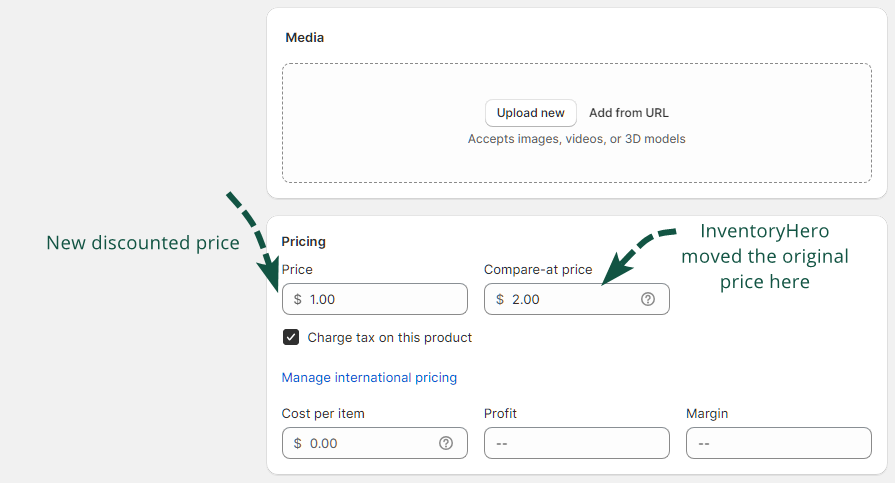This screenshot has height=483, width=895.
Task: Choose Add from URL for media
Action: pos(628,113)
